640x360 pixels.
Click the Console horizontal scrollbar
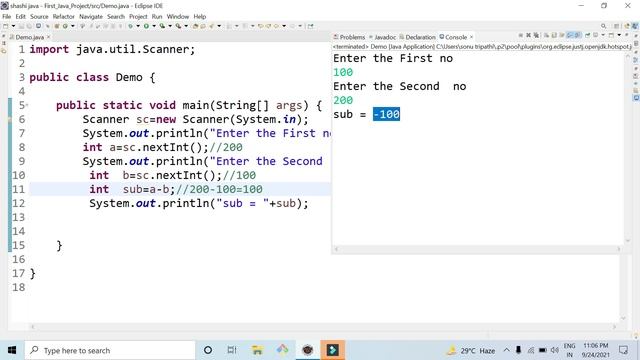coord(478,249)
